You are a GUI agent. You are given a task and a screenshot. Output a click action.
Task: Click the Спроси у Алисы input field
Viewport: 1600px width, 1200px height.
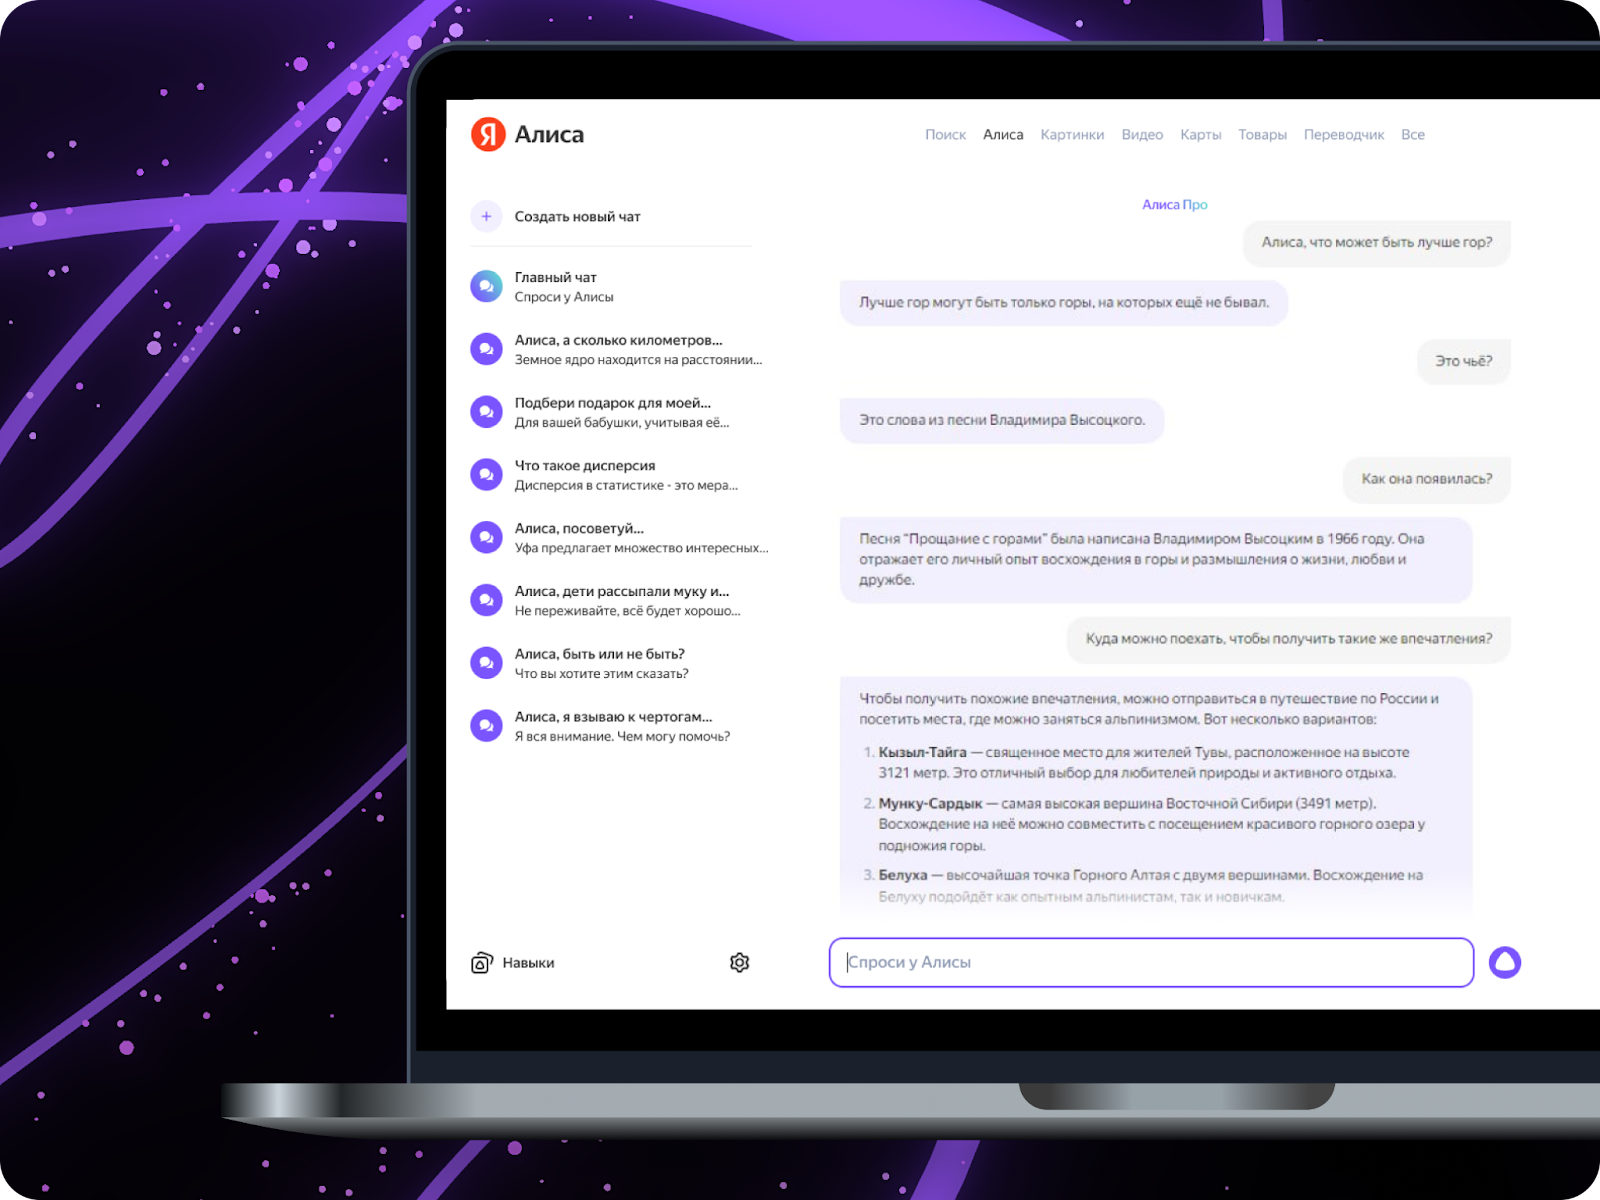click(x=1150, y=962)
